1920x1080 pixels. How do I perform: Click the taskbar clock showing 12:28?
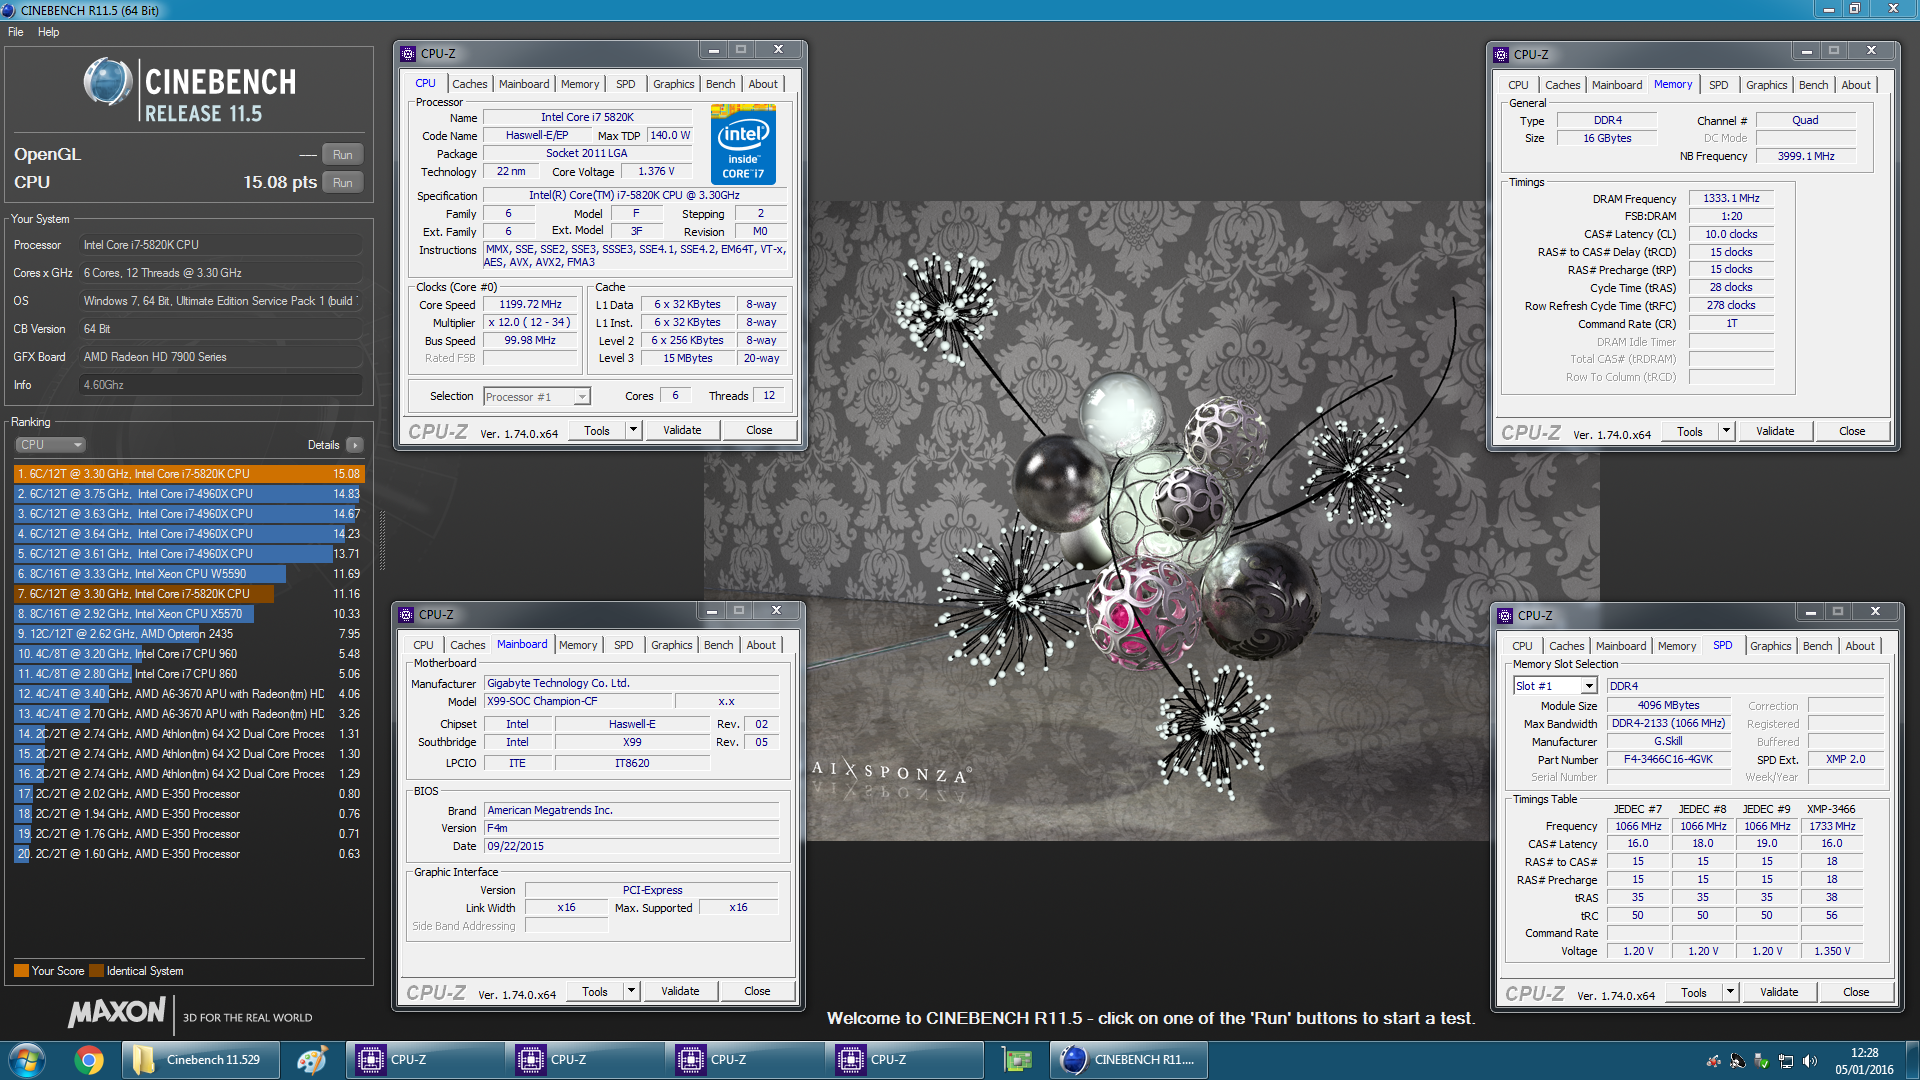pos(1864,1061)
